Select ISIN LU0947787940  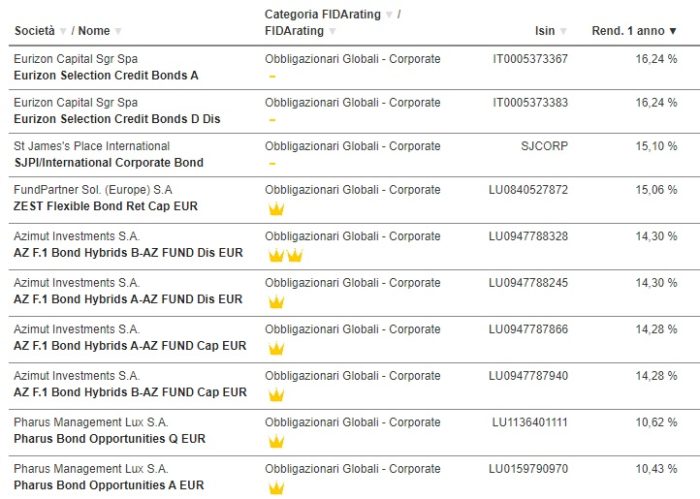point(528,376)
